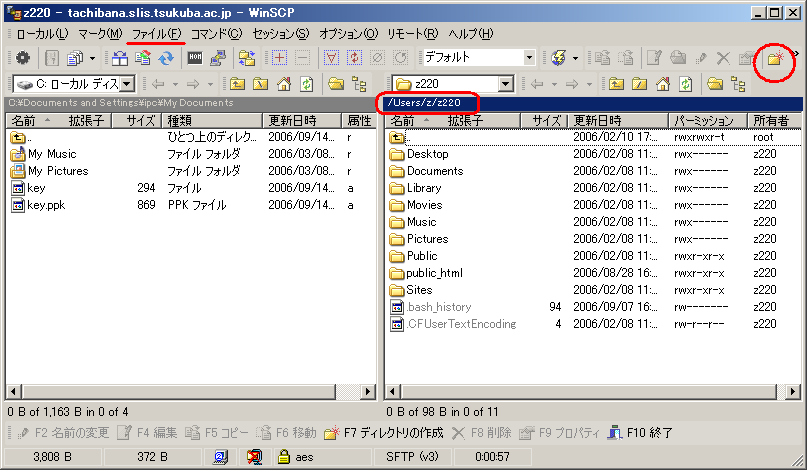Click the Select Files plus icon
The image size is (807, 470).
point(279,58)
